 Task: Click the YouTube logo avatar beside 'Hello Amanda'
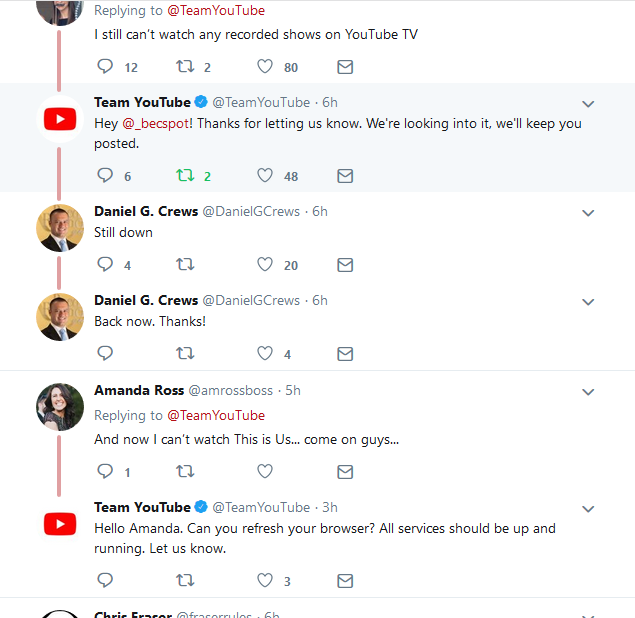coord(60,524)
